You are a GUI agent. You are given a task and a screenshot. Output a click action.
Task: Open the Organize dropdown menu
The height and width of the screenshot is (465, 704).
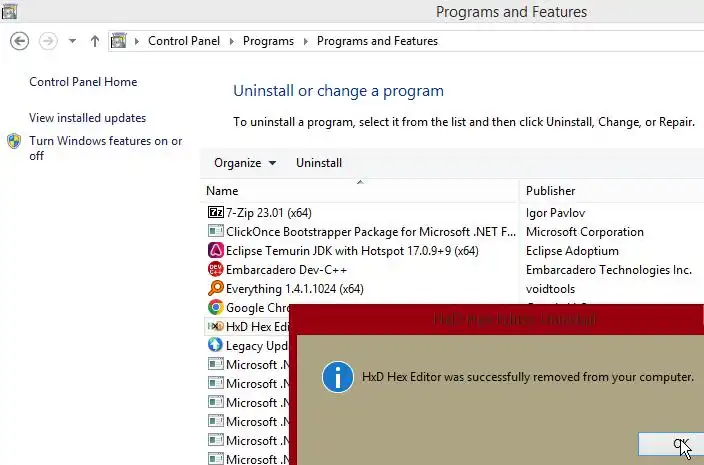(x=245, y=163)
